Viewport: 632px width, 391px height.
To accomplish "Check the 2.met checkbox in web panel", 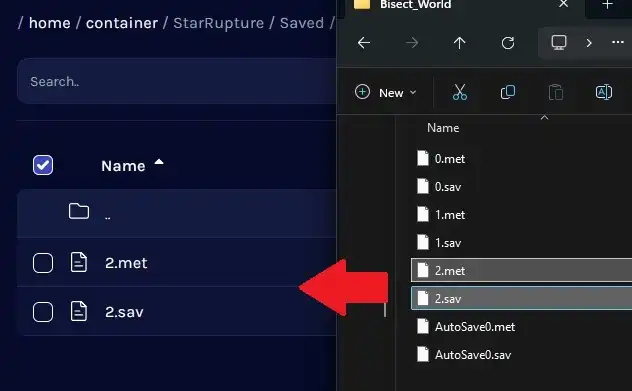I will click(43, 263).
